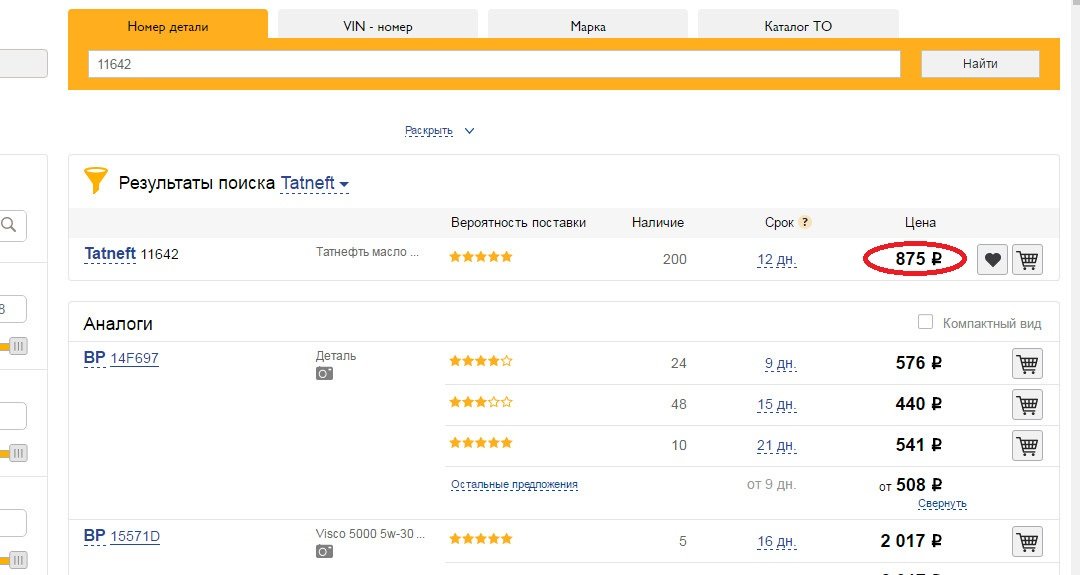Open photo of BP 14F697 part

coord(324,373)
